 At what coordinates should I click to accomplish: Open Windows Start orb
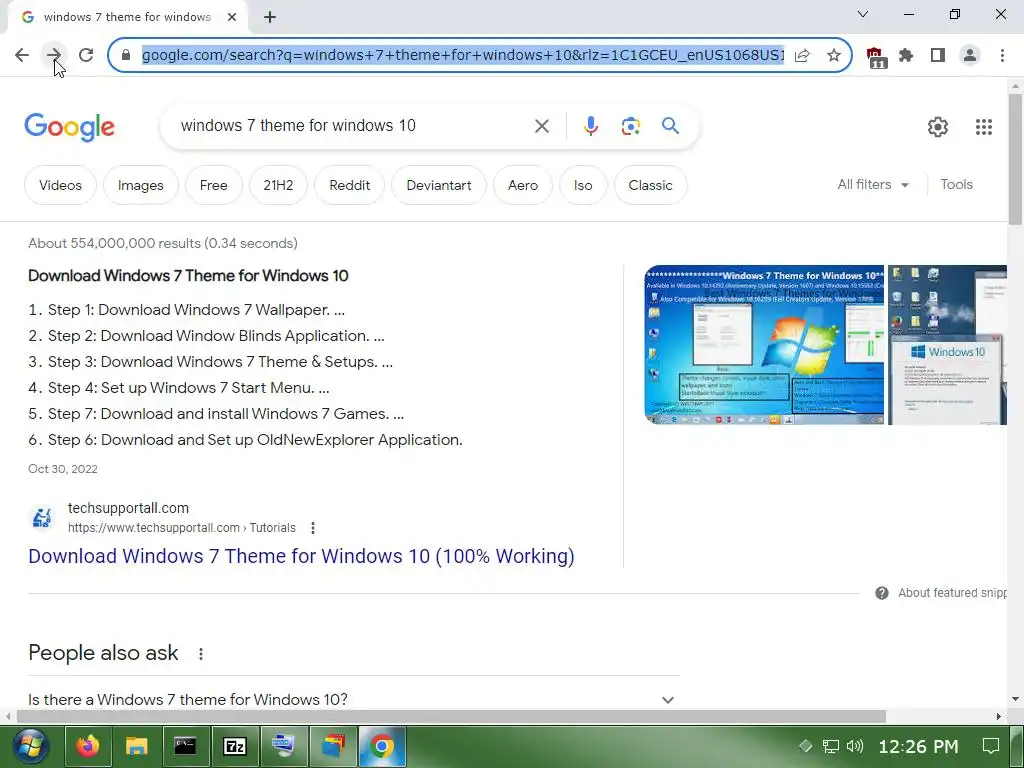pos(30,746)
